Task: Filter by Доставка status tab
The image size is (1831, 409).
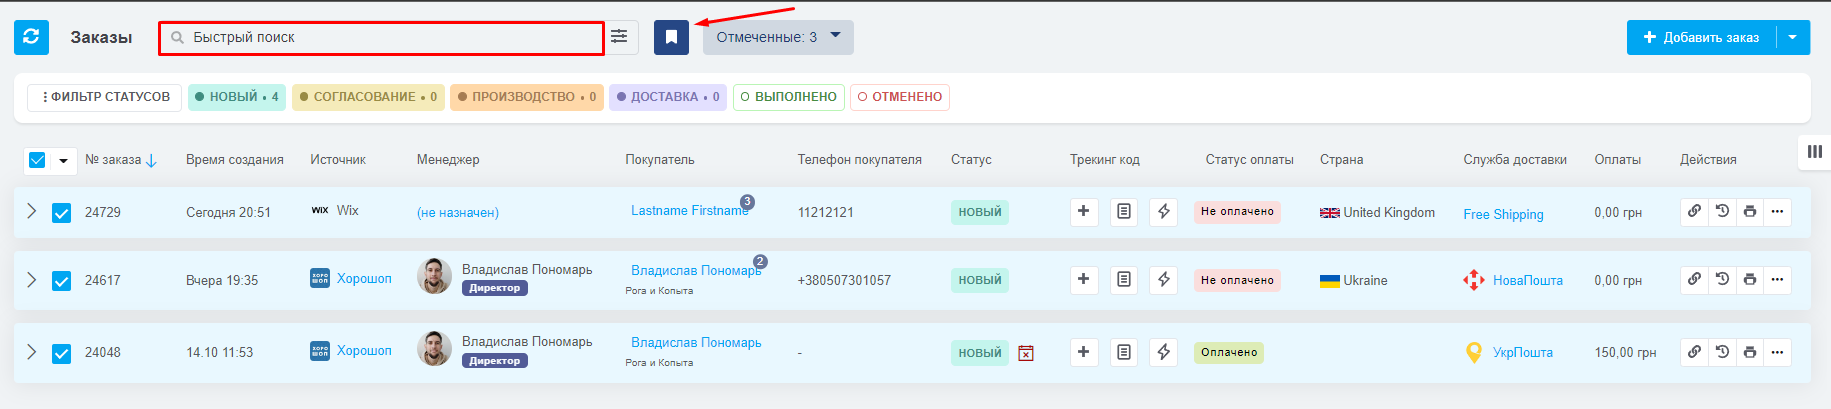Action: click(668, 97)
